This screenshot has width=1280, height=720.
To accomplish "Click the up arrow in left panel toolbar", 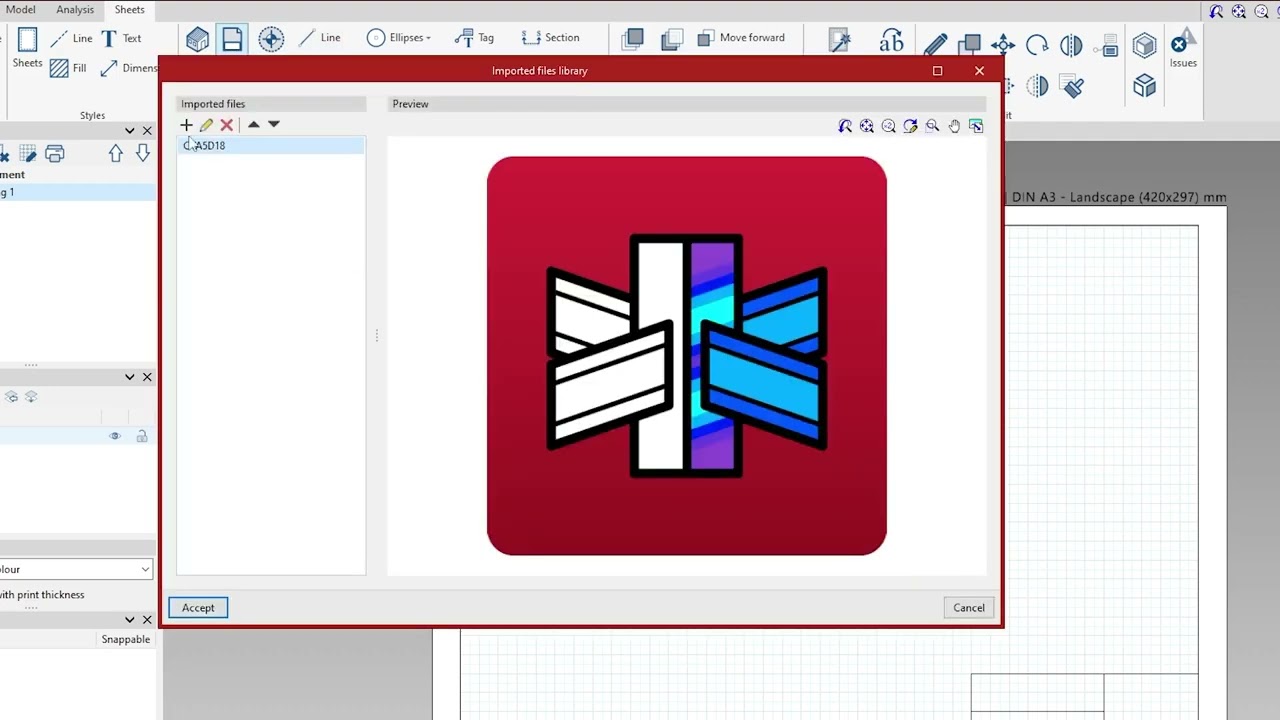I will point(116,153).
